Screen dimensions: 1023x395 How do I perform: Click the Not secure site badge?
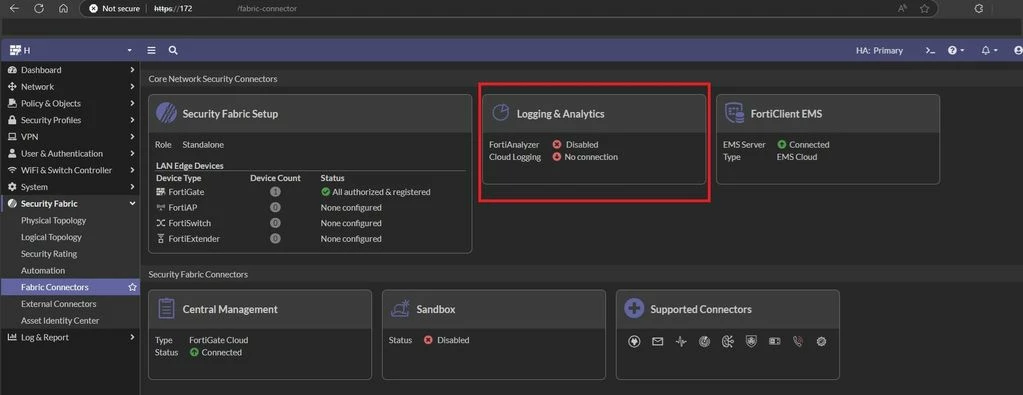[114, 8]
